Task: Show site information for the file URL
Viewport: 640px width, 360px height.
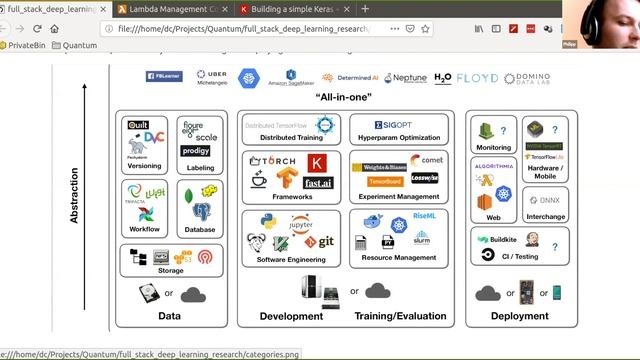Action: coord(109,29)
